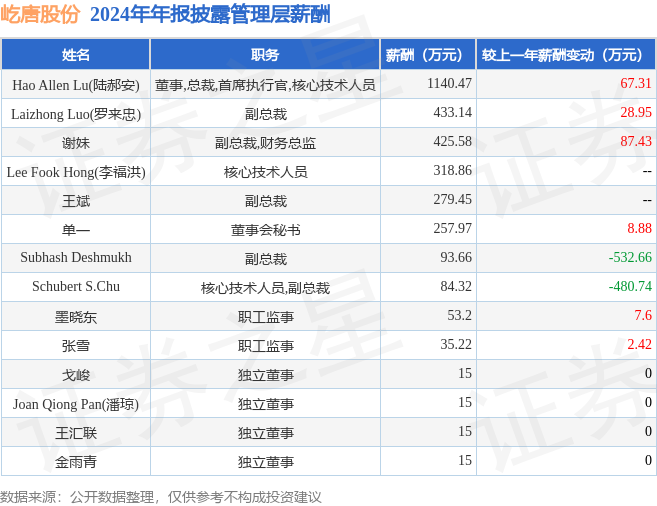
Task: Click the salary value 35.22
Action: click(x=456, y=344)
